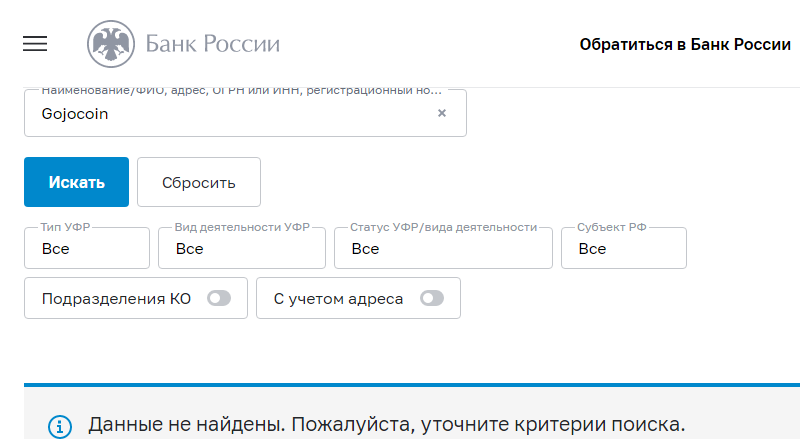Expand the Вид деятельности УФР dropdown
This screenshot has height=439, width=800.
coord(242,248)
